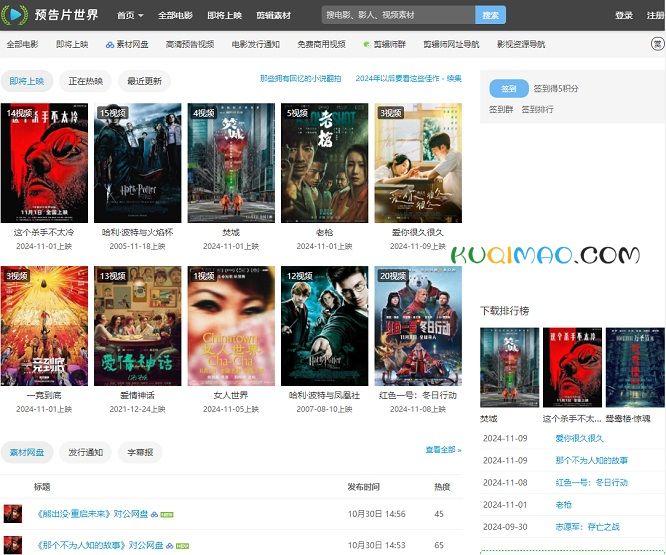The height and width of the screenshot is (555, 666).
Task: Switch to the 发行通知 tab
Action: (x=85, y=452)
